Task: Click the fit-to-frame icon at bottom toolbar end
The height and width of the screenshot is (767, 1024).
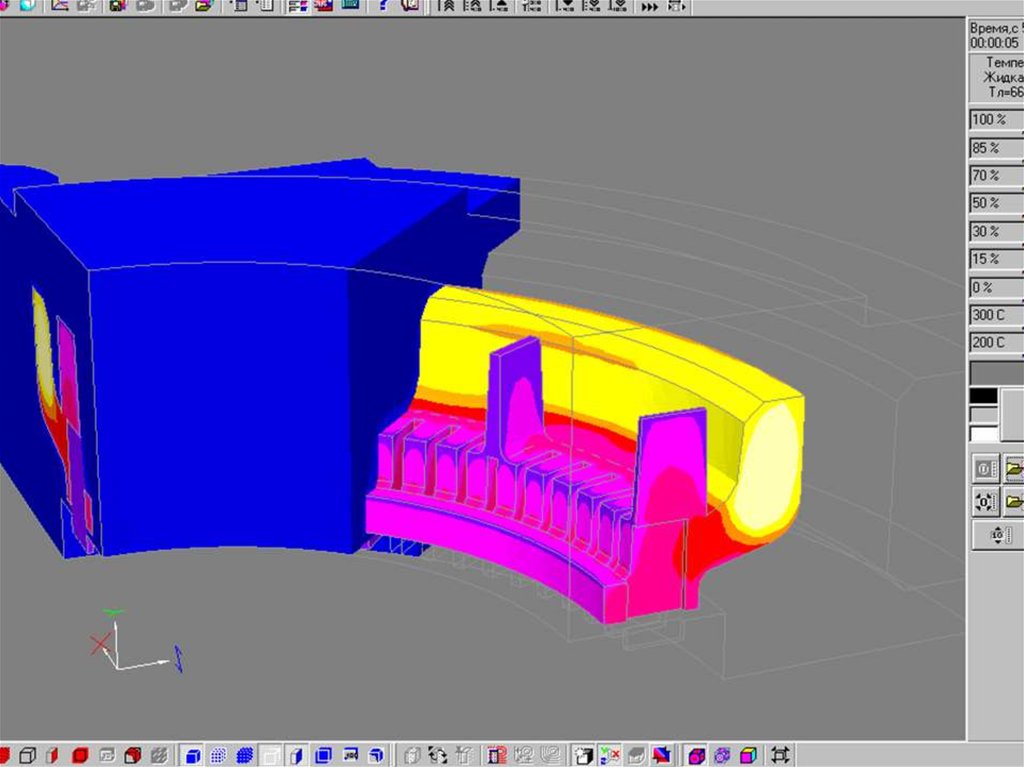Action: pos(780,755)
